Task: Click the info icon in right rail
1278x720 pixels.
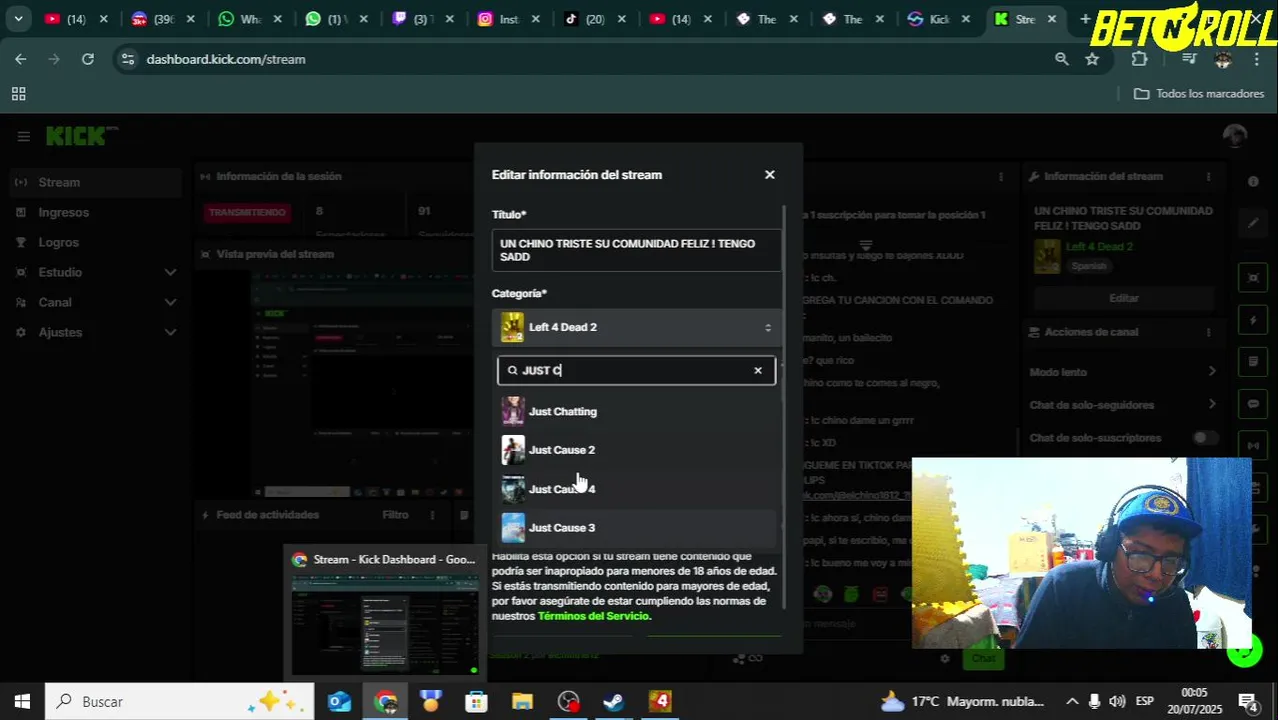Action: (1253, 182)
